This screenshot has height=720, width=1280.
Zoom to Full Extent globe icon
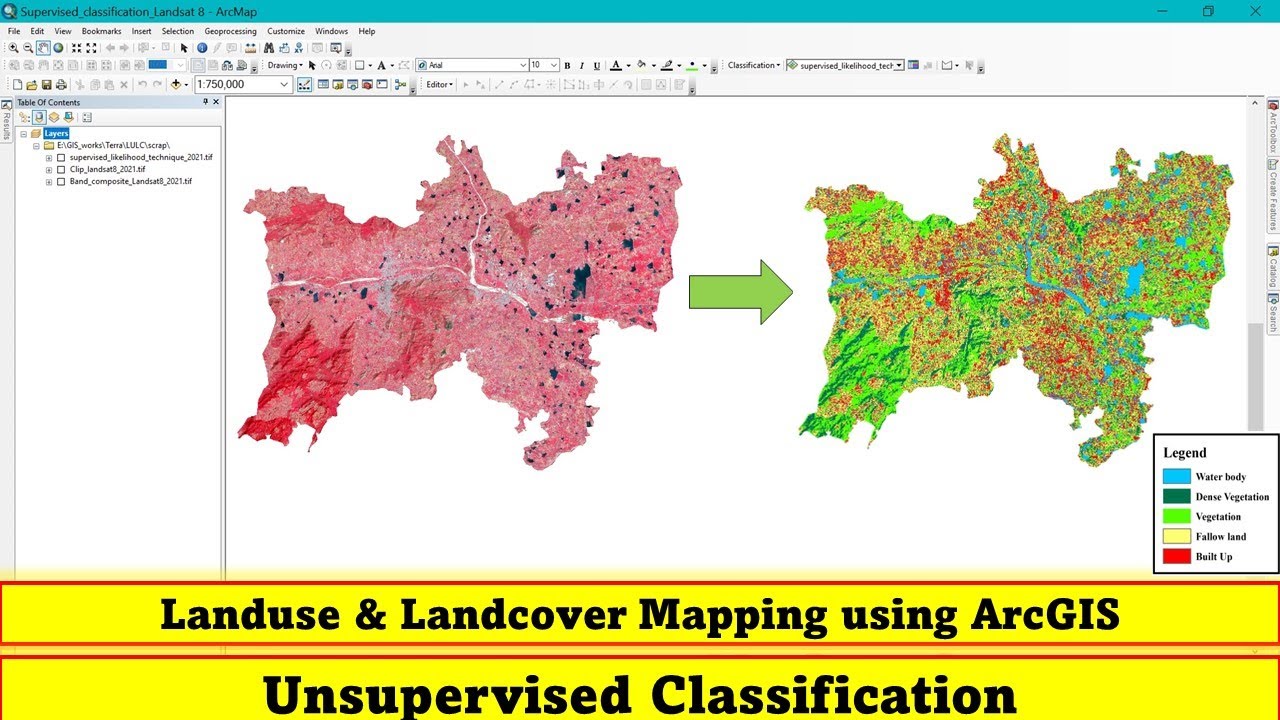(58, 47)
